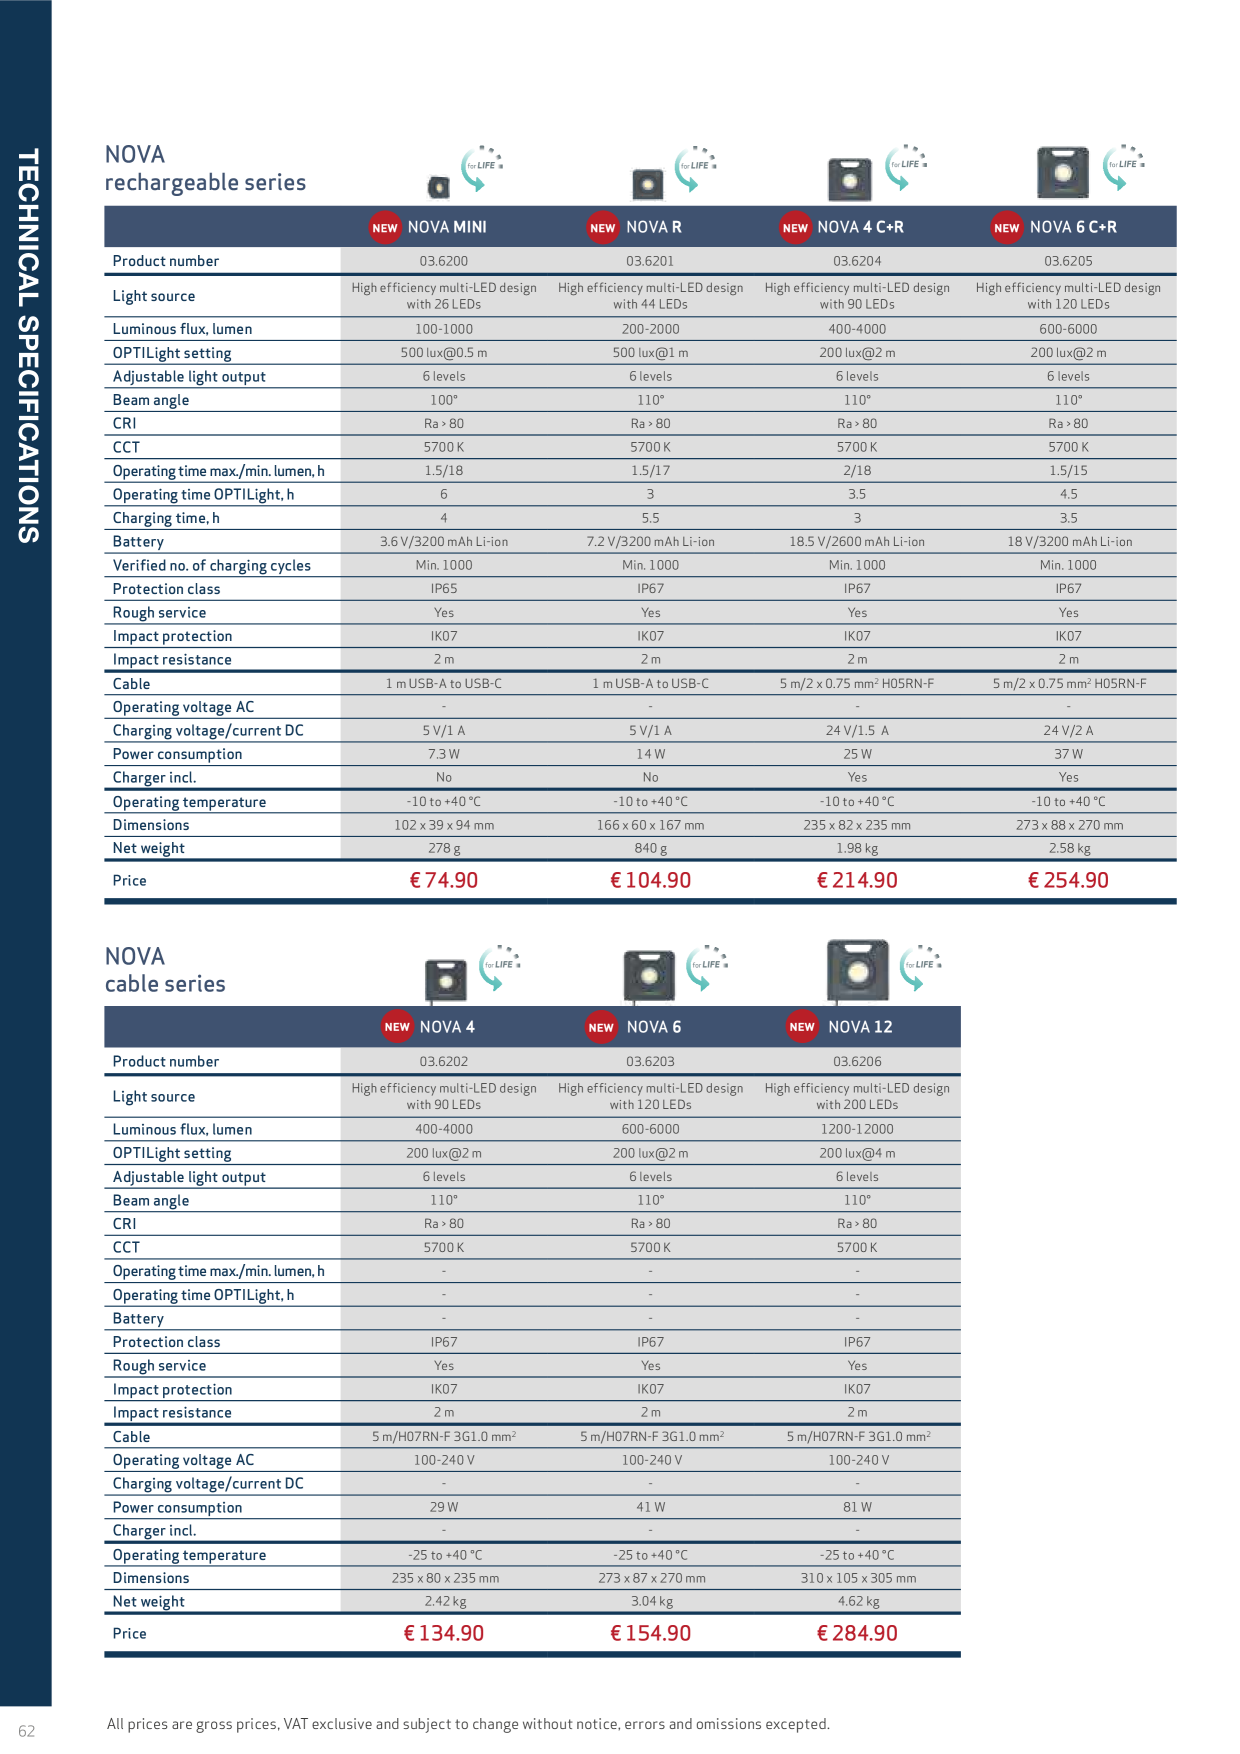1240x1754 pixels.
Task: Click product number 03.6202
Action: pos(444,1061)
